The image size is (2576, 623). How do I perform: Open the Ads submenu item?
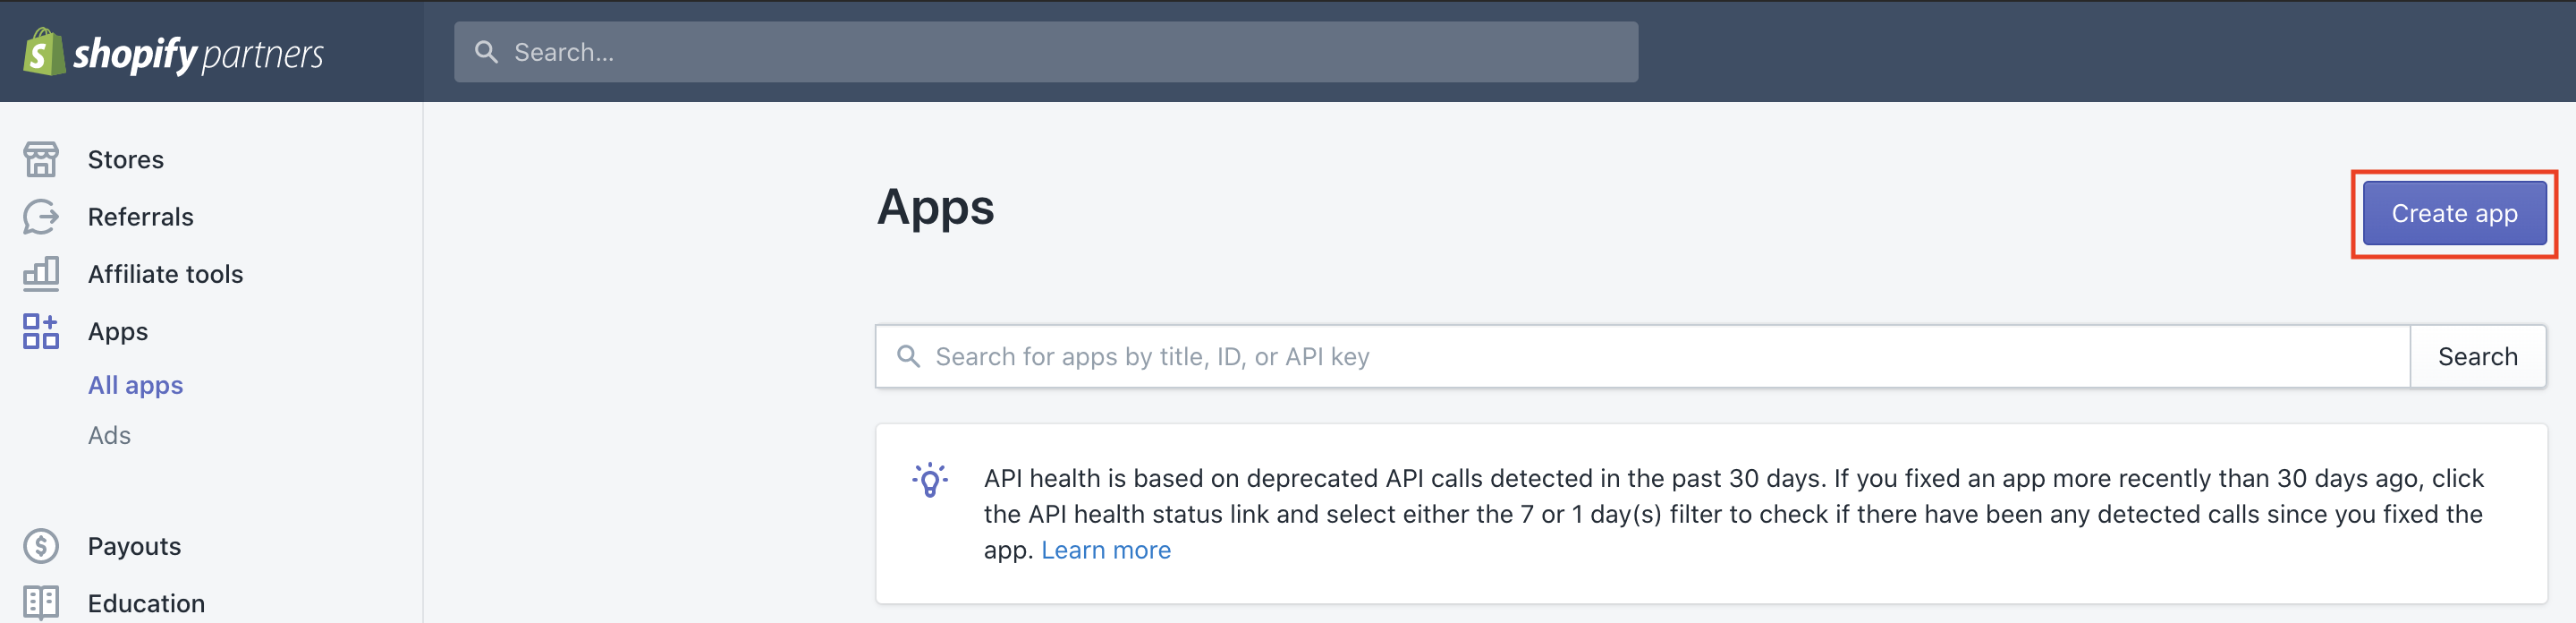[x=109, y=435]
